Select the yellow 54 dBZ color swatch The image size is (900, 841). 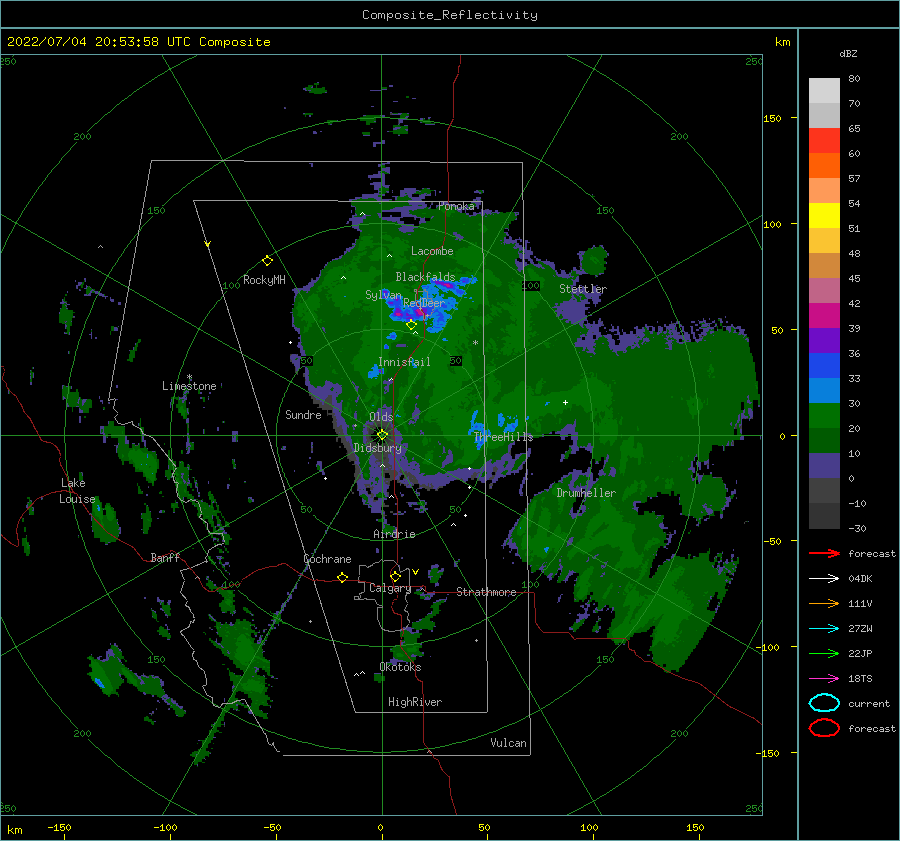[824, 215]
